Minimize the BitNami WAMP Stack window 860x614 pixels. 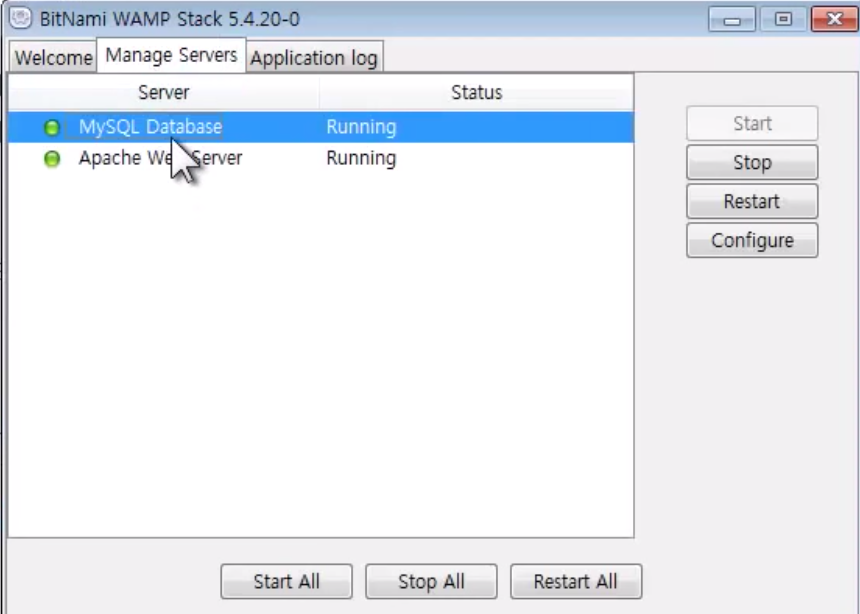tap(732, 19)
